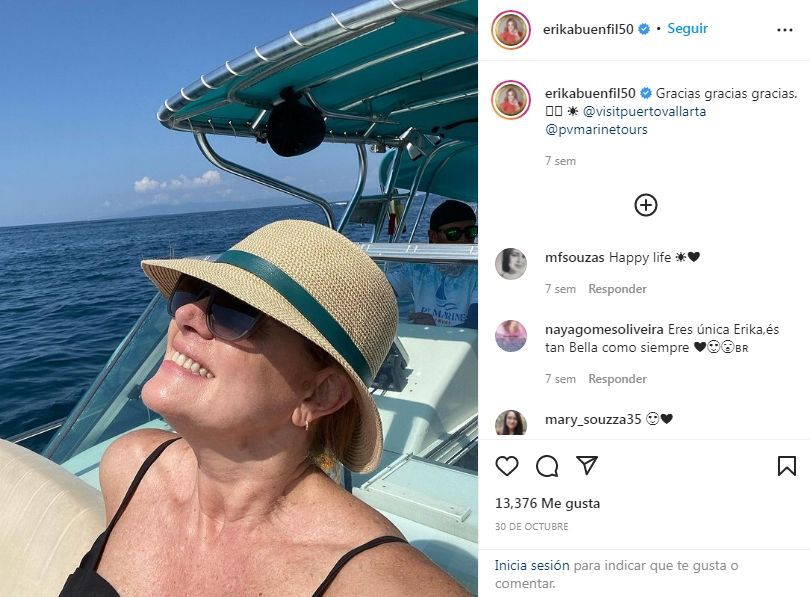810x597 pixels.
Task: Click the header profile picture of erikabuenfil50
Action: [510, 30]
